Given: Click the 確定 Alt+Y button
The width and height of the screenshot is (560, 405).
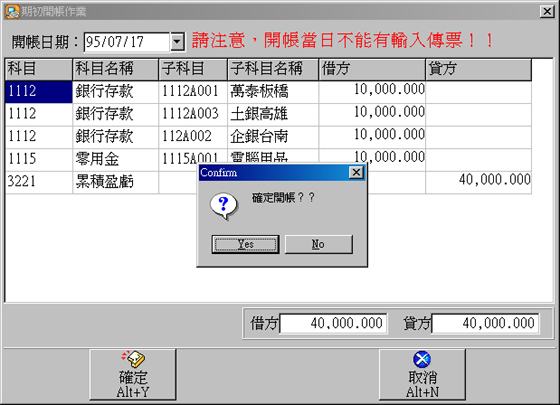Looking at the screenshot, I should point(132,374).
